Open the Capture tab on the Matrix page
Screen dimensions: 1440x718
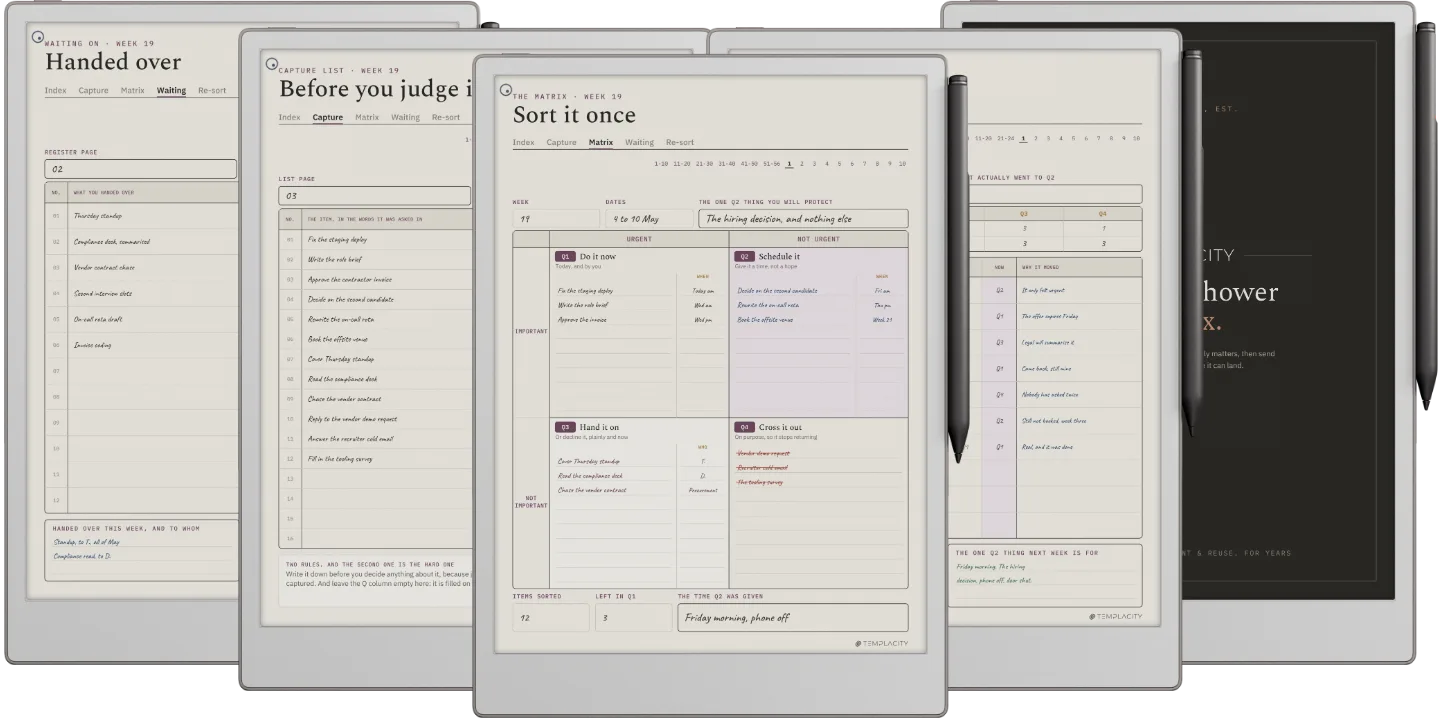561,143
